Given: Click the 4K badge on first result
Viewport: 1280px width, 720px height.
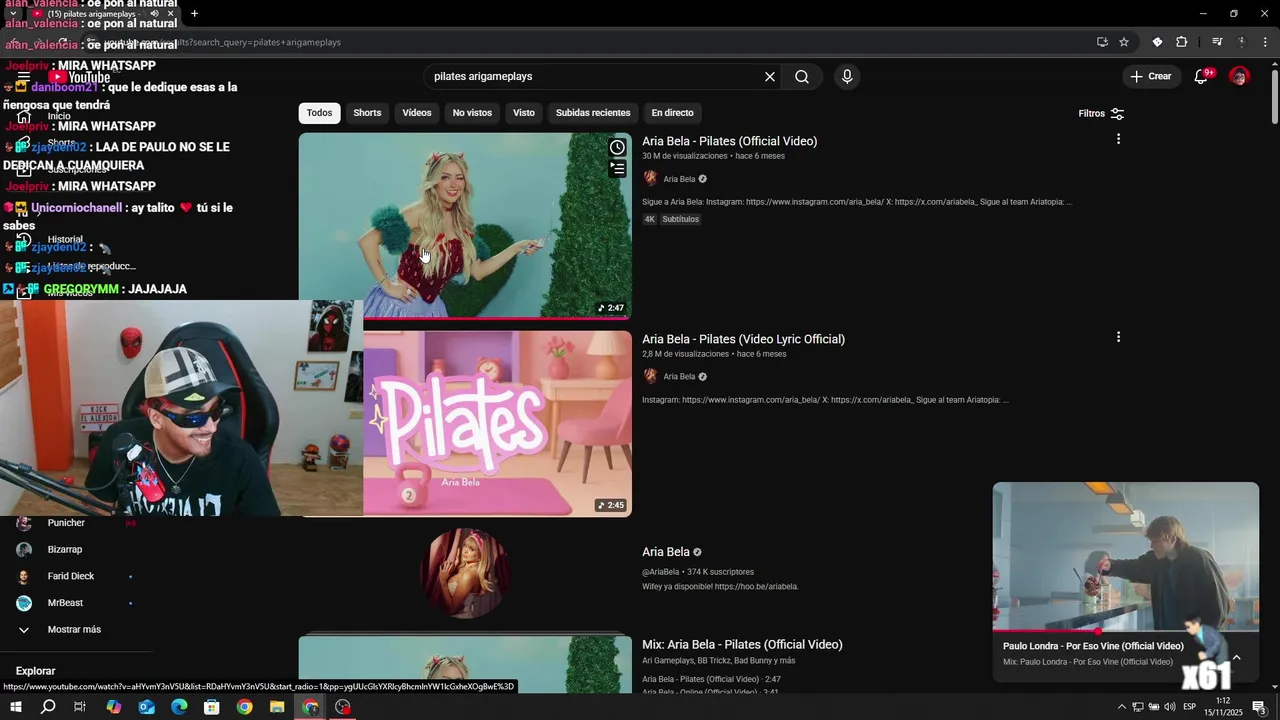Looking at the screenshot, I should pos(650,219).
